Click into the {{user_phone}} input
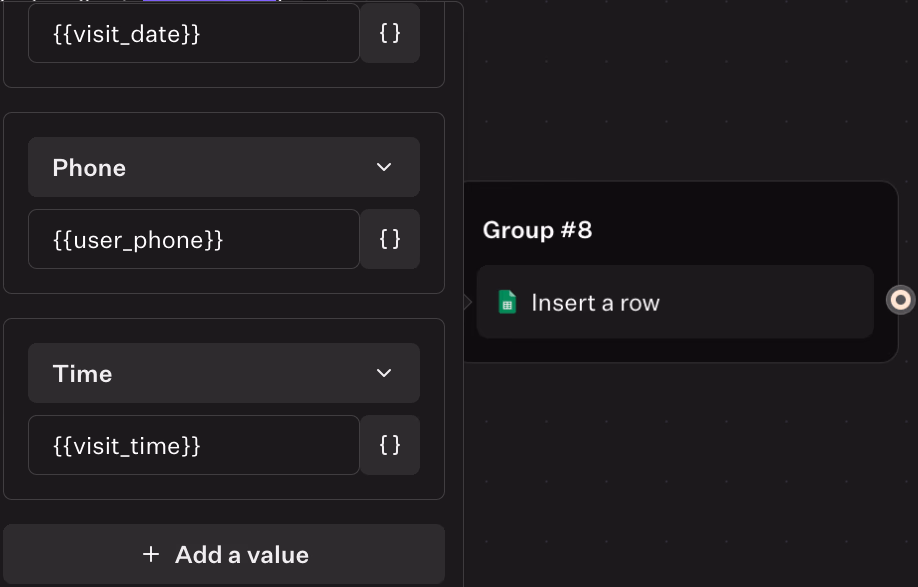Screen dimensions: 918x587 tap(193, 239)
